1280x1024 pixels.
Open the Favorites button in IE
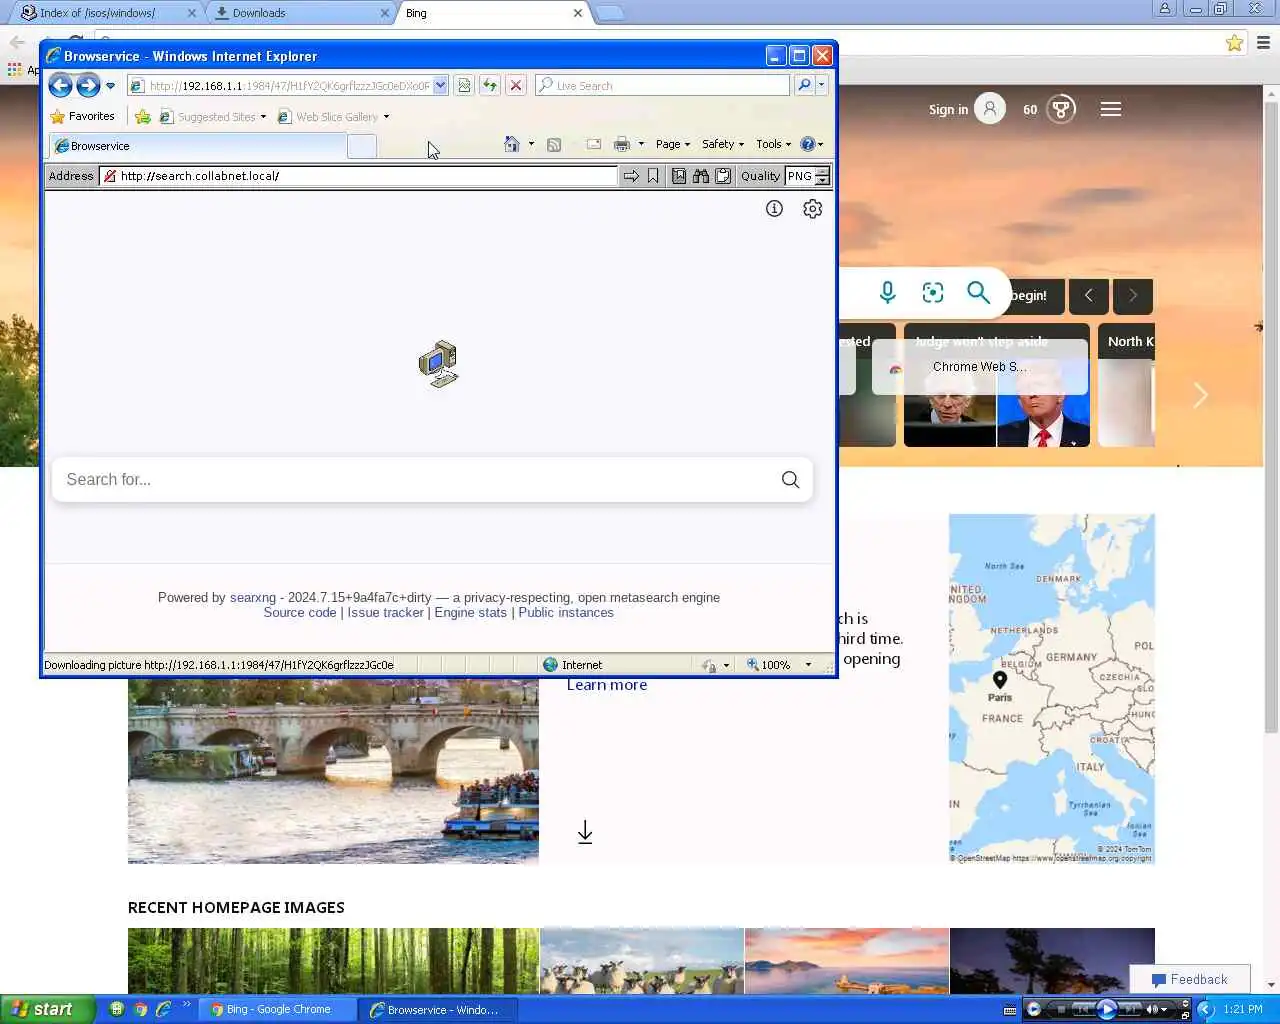point(83,117)
